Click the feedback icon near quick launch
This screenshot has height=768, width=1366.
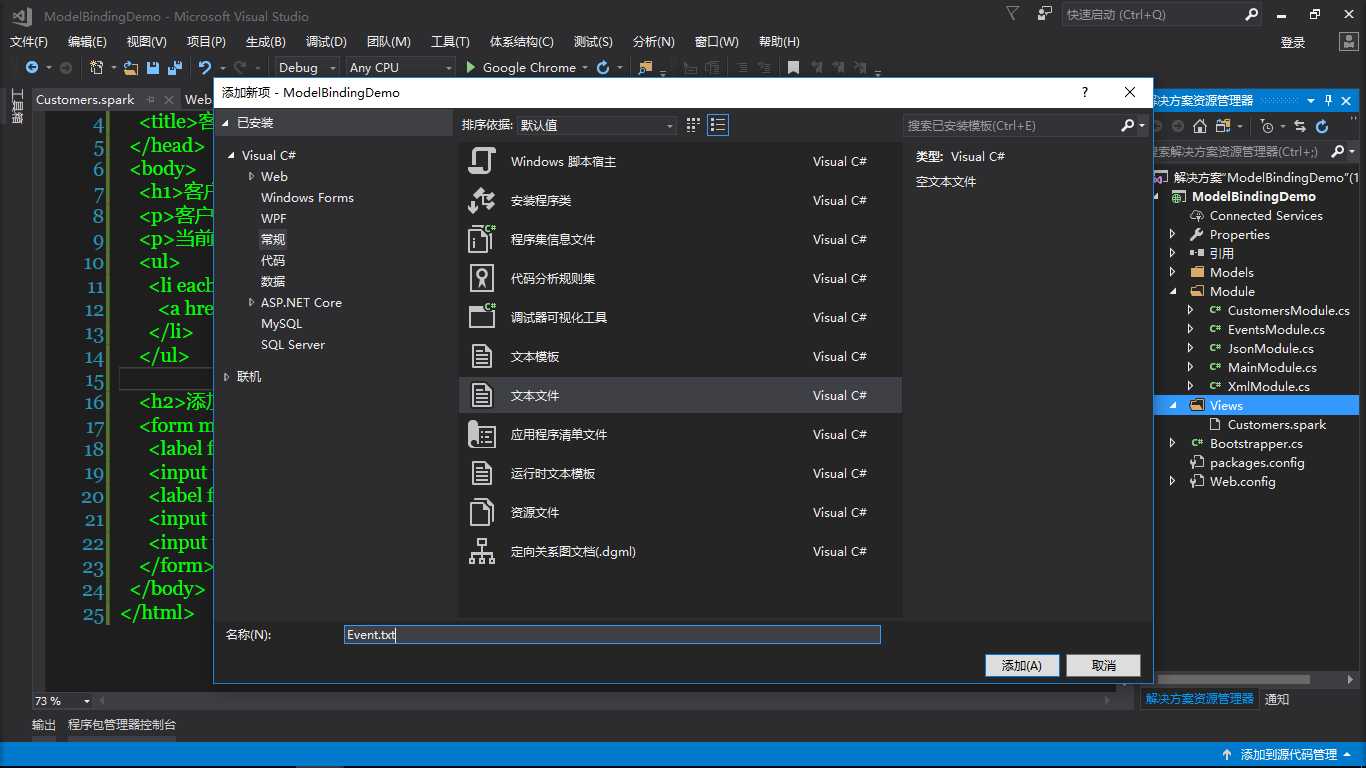1045,14
